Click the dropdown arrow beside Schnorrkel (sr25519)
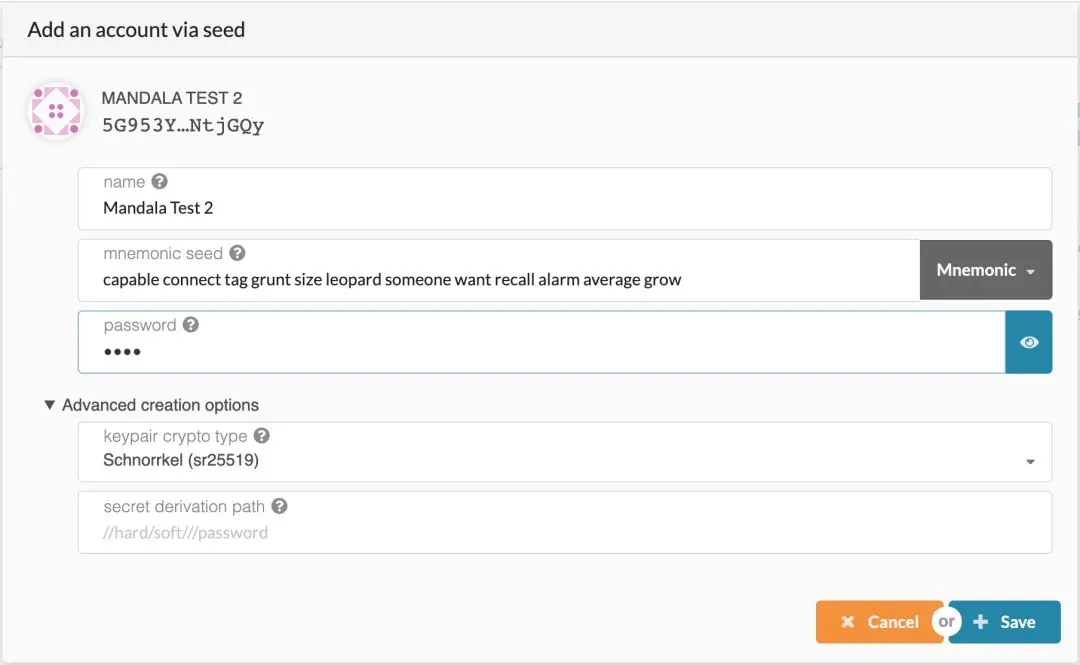This screenshot has width=1080, height=665. pyautogui.click(x=1030, y=462)
